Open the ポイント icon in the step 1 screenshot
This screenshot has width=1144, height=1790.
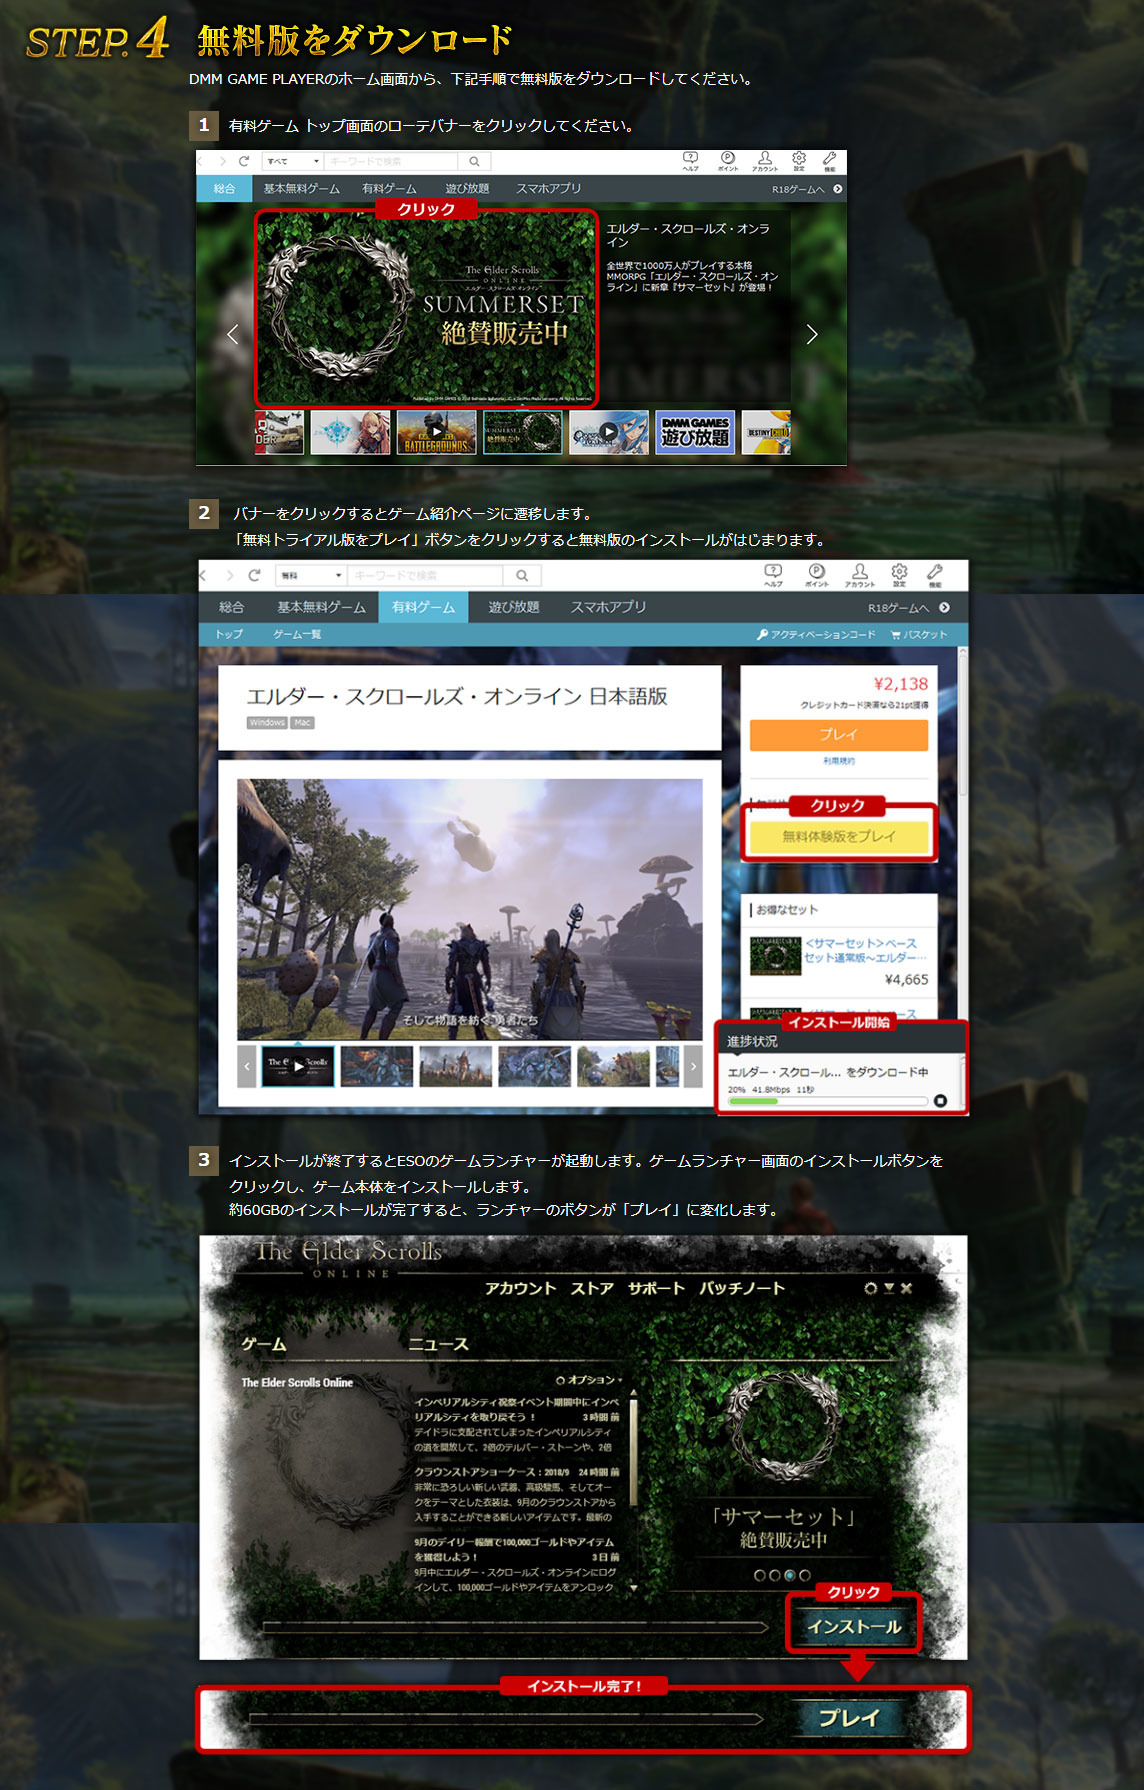coord(728,159)
